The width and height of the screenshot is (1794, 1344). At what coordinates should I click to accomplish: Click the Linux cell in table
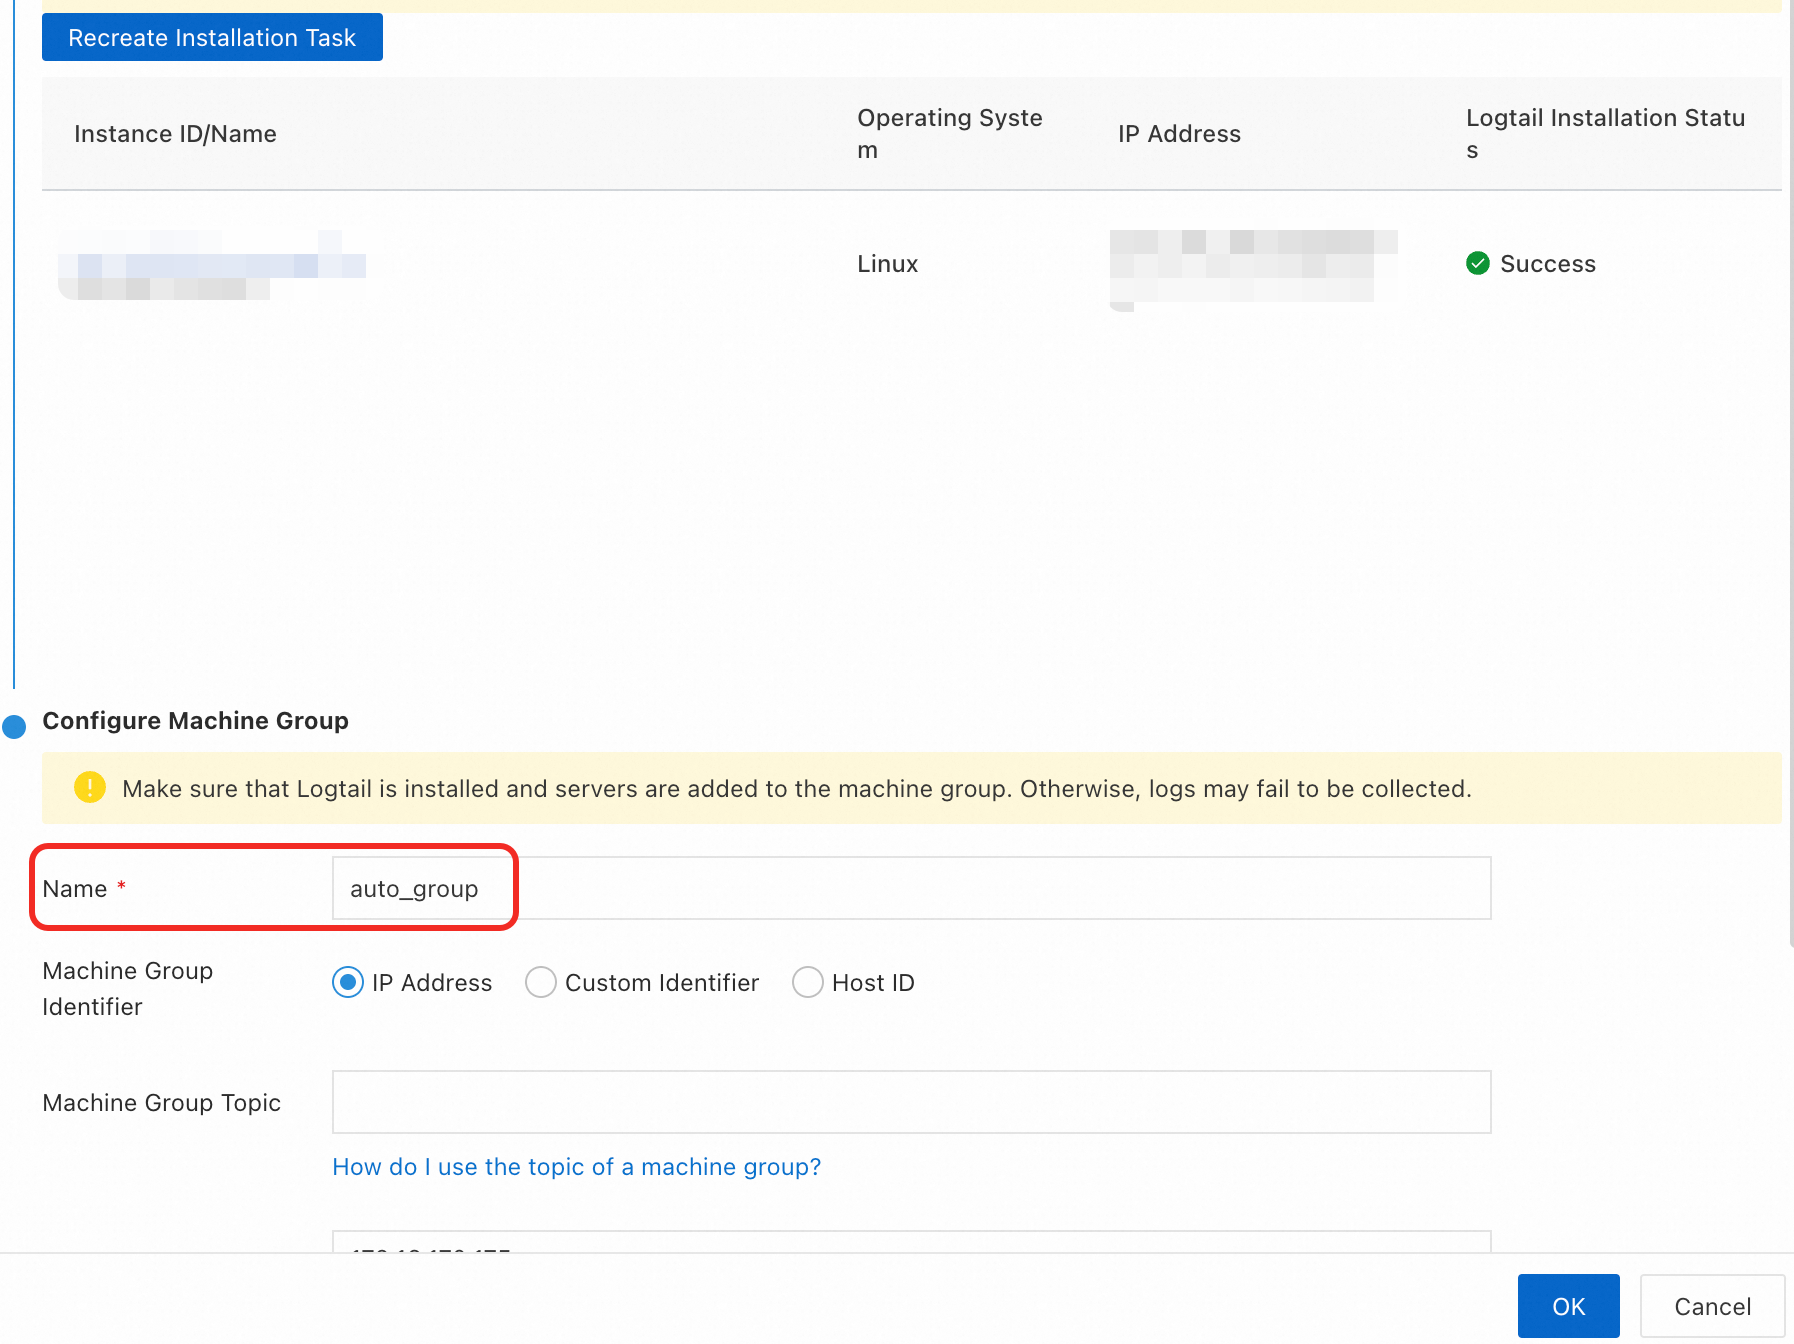(x=887, y=264)
